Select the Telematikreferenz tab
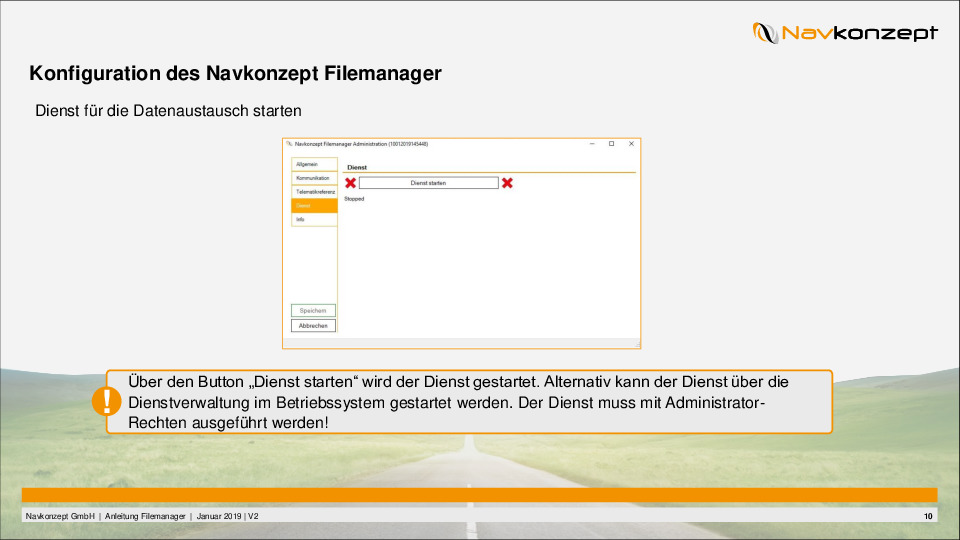This screenshot has width=960, height=540. [x=314, y=191]
